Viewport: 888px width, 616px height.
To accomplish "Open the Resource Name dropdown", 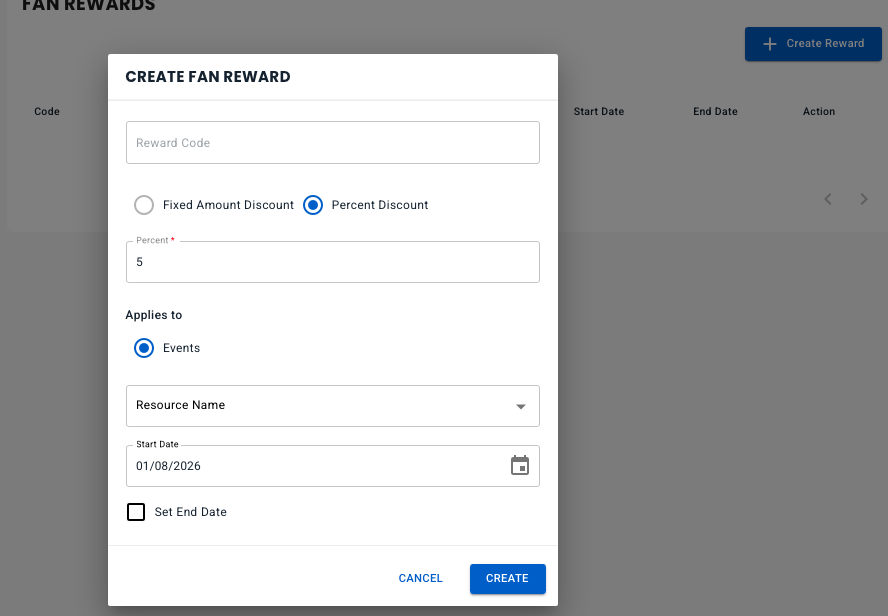I will 320,406.
